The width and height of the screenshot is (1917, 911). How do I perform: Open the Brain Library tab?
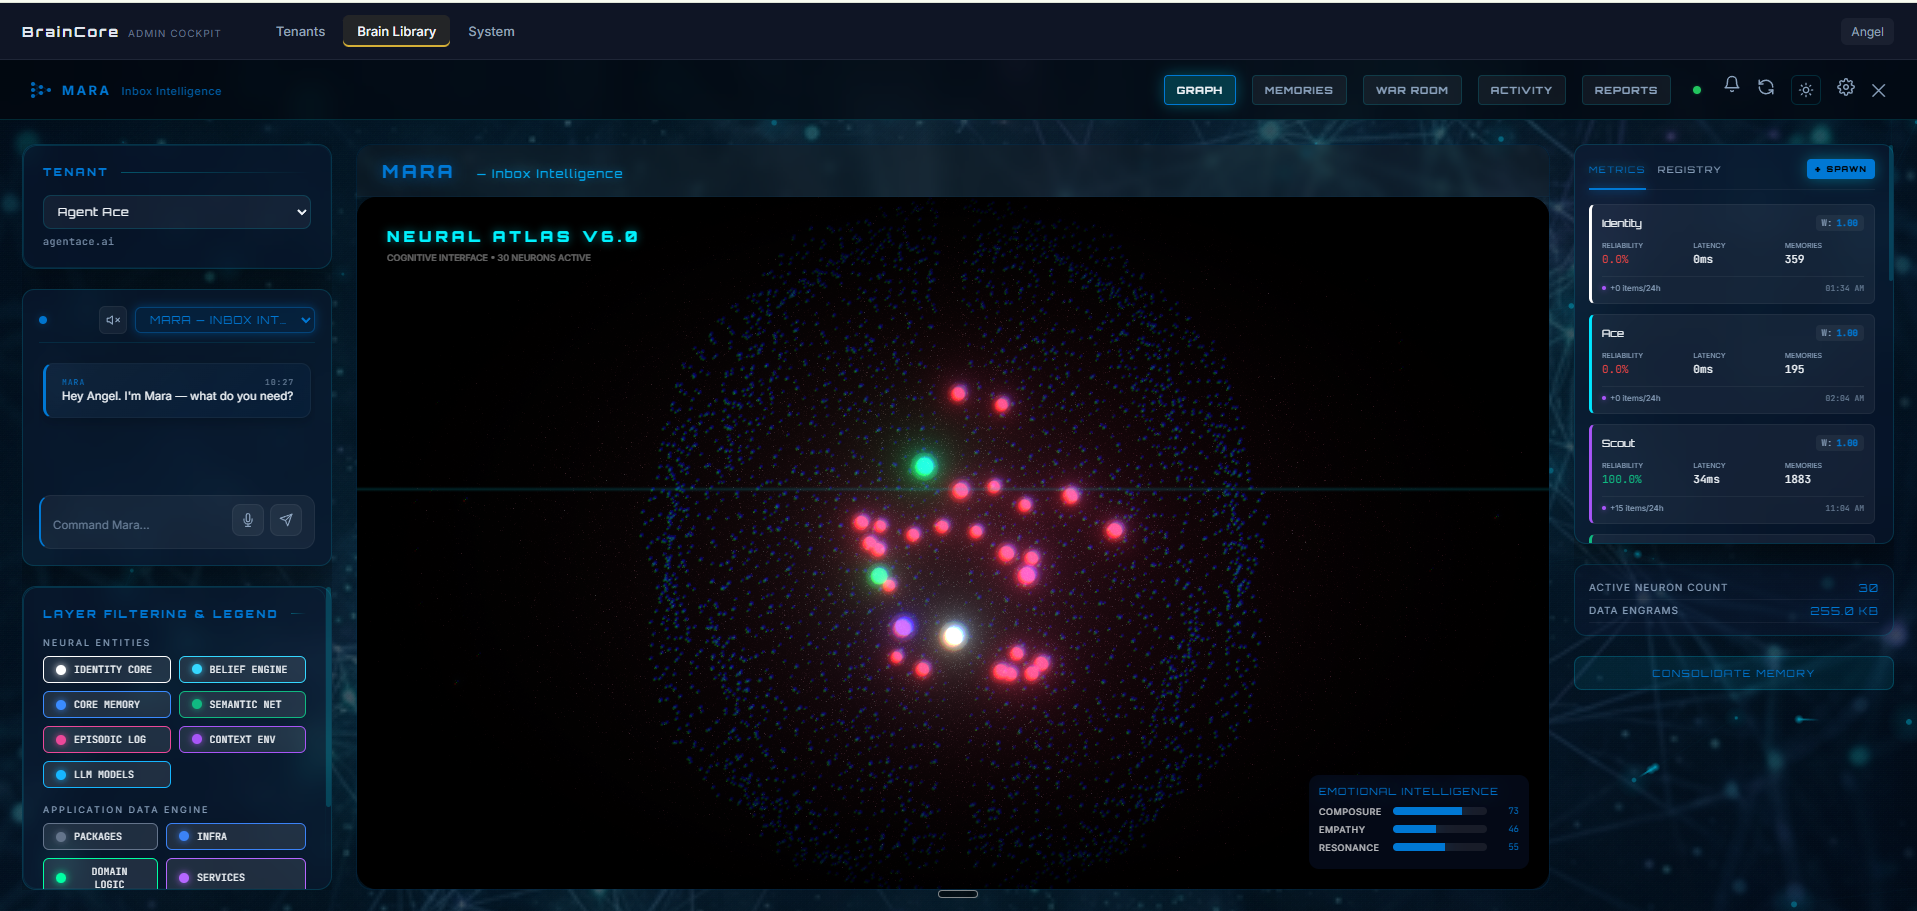pos(396,31)
